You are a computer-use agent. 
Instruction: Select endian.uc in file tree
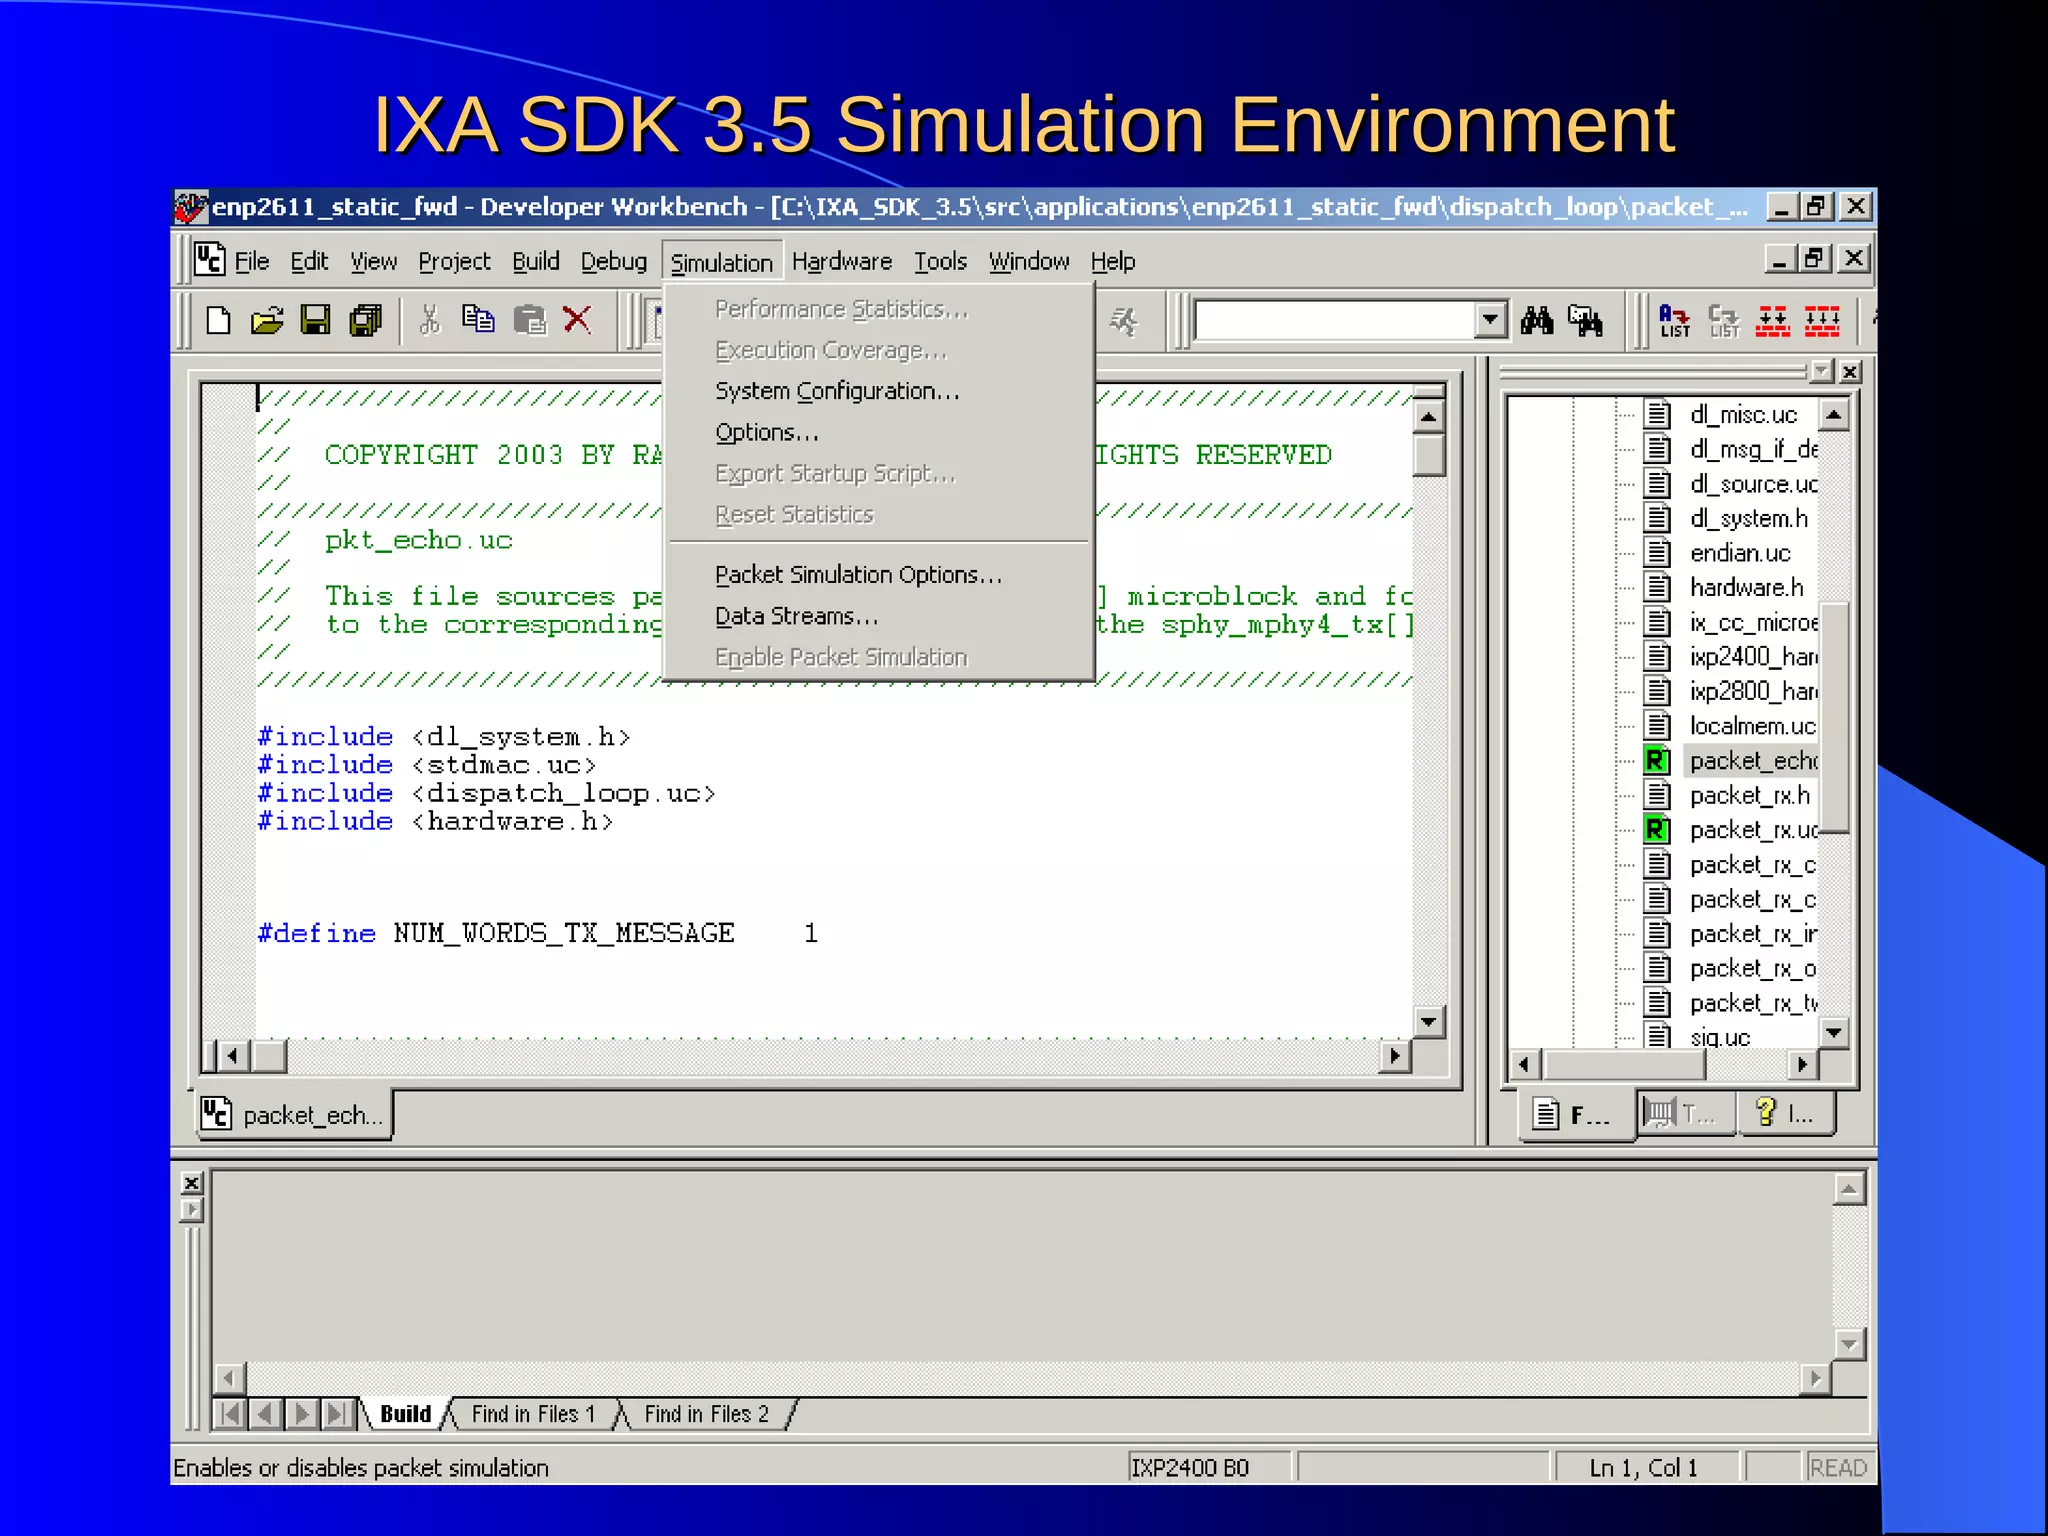click(x=1740, y=553)
